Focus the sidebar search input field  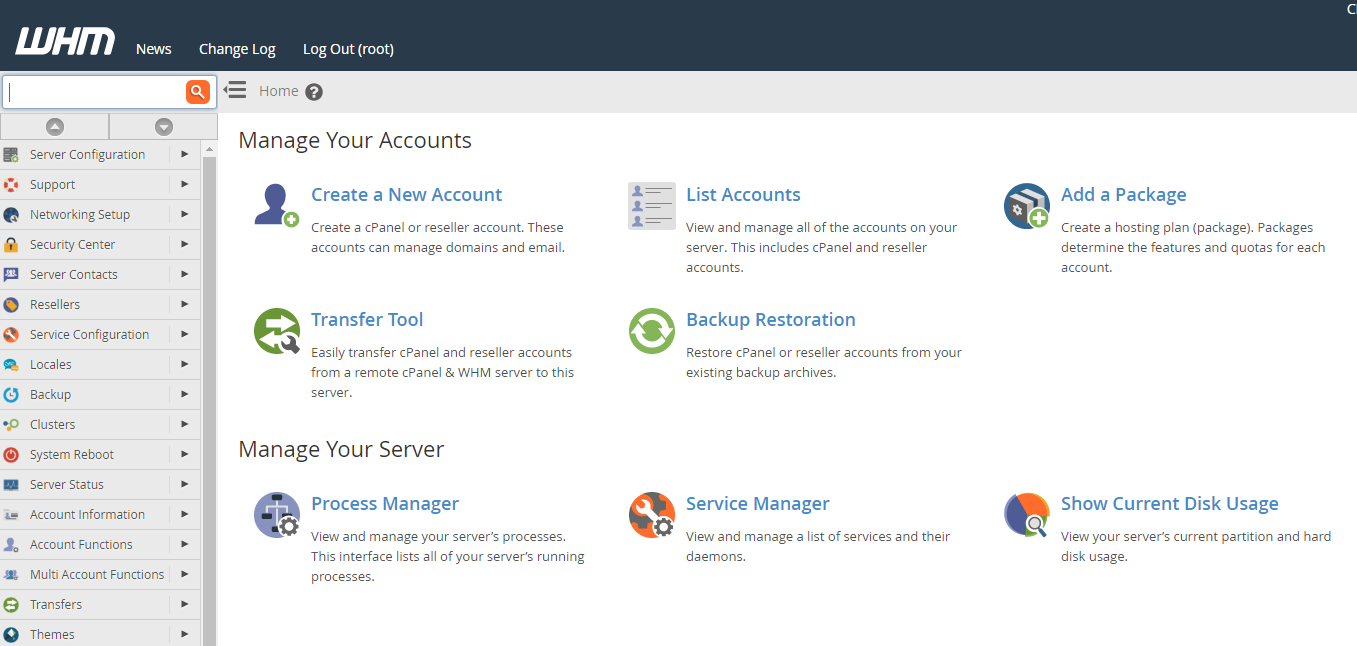[x=95, y=92]
